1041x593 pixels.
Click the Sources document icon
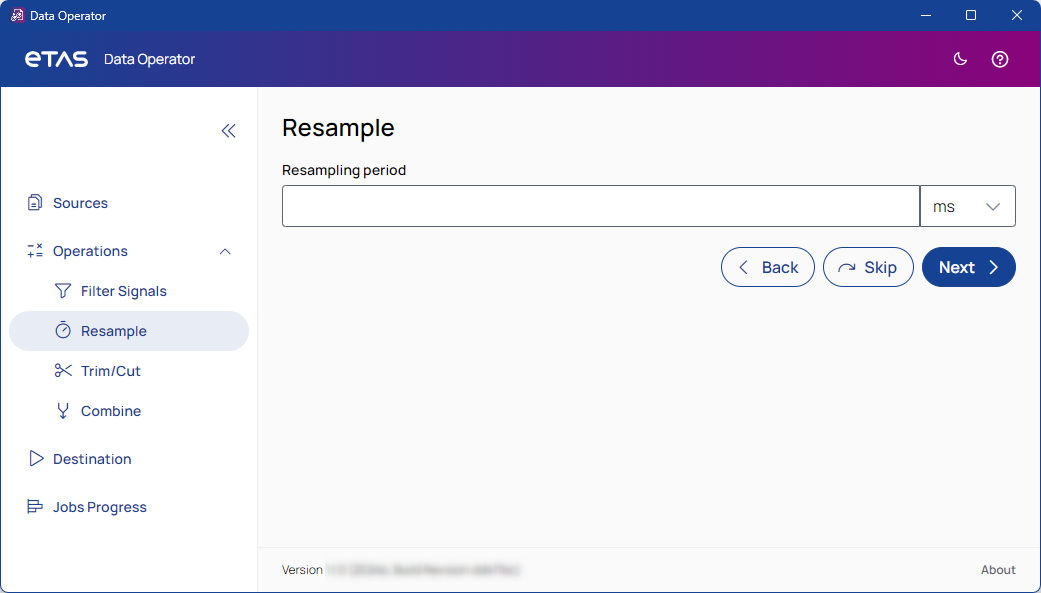pos(35,203)
